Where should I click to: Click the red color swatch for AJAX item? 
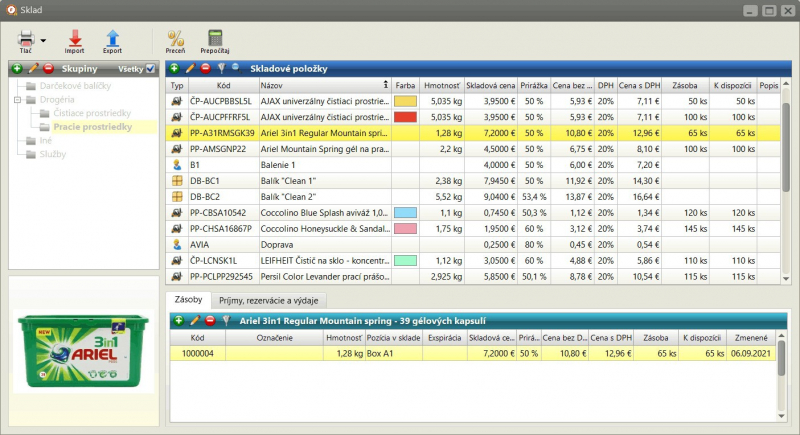[x=405, y=117]
